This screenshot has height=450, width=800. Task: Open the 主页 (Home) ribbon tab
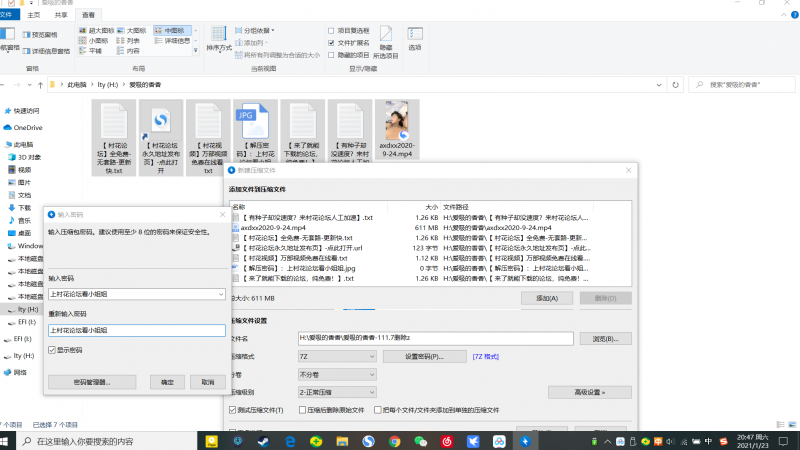click(x=34, y=15)
